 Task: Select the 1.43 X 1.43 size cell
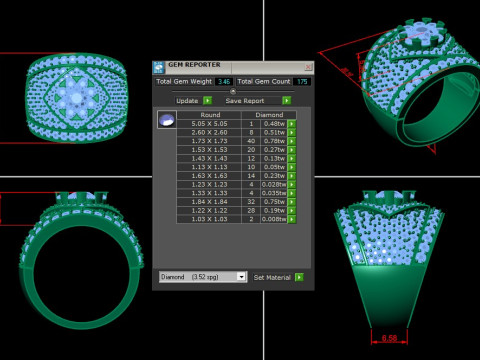[x=209, y=158]
